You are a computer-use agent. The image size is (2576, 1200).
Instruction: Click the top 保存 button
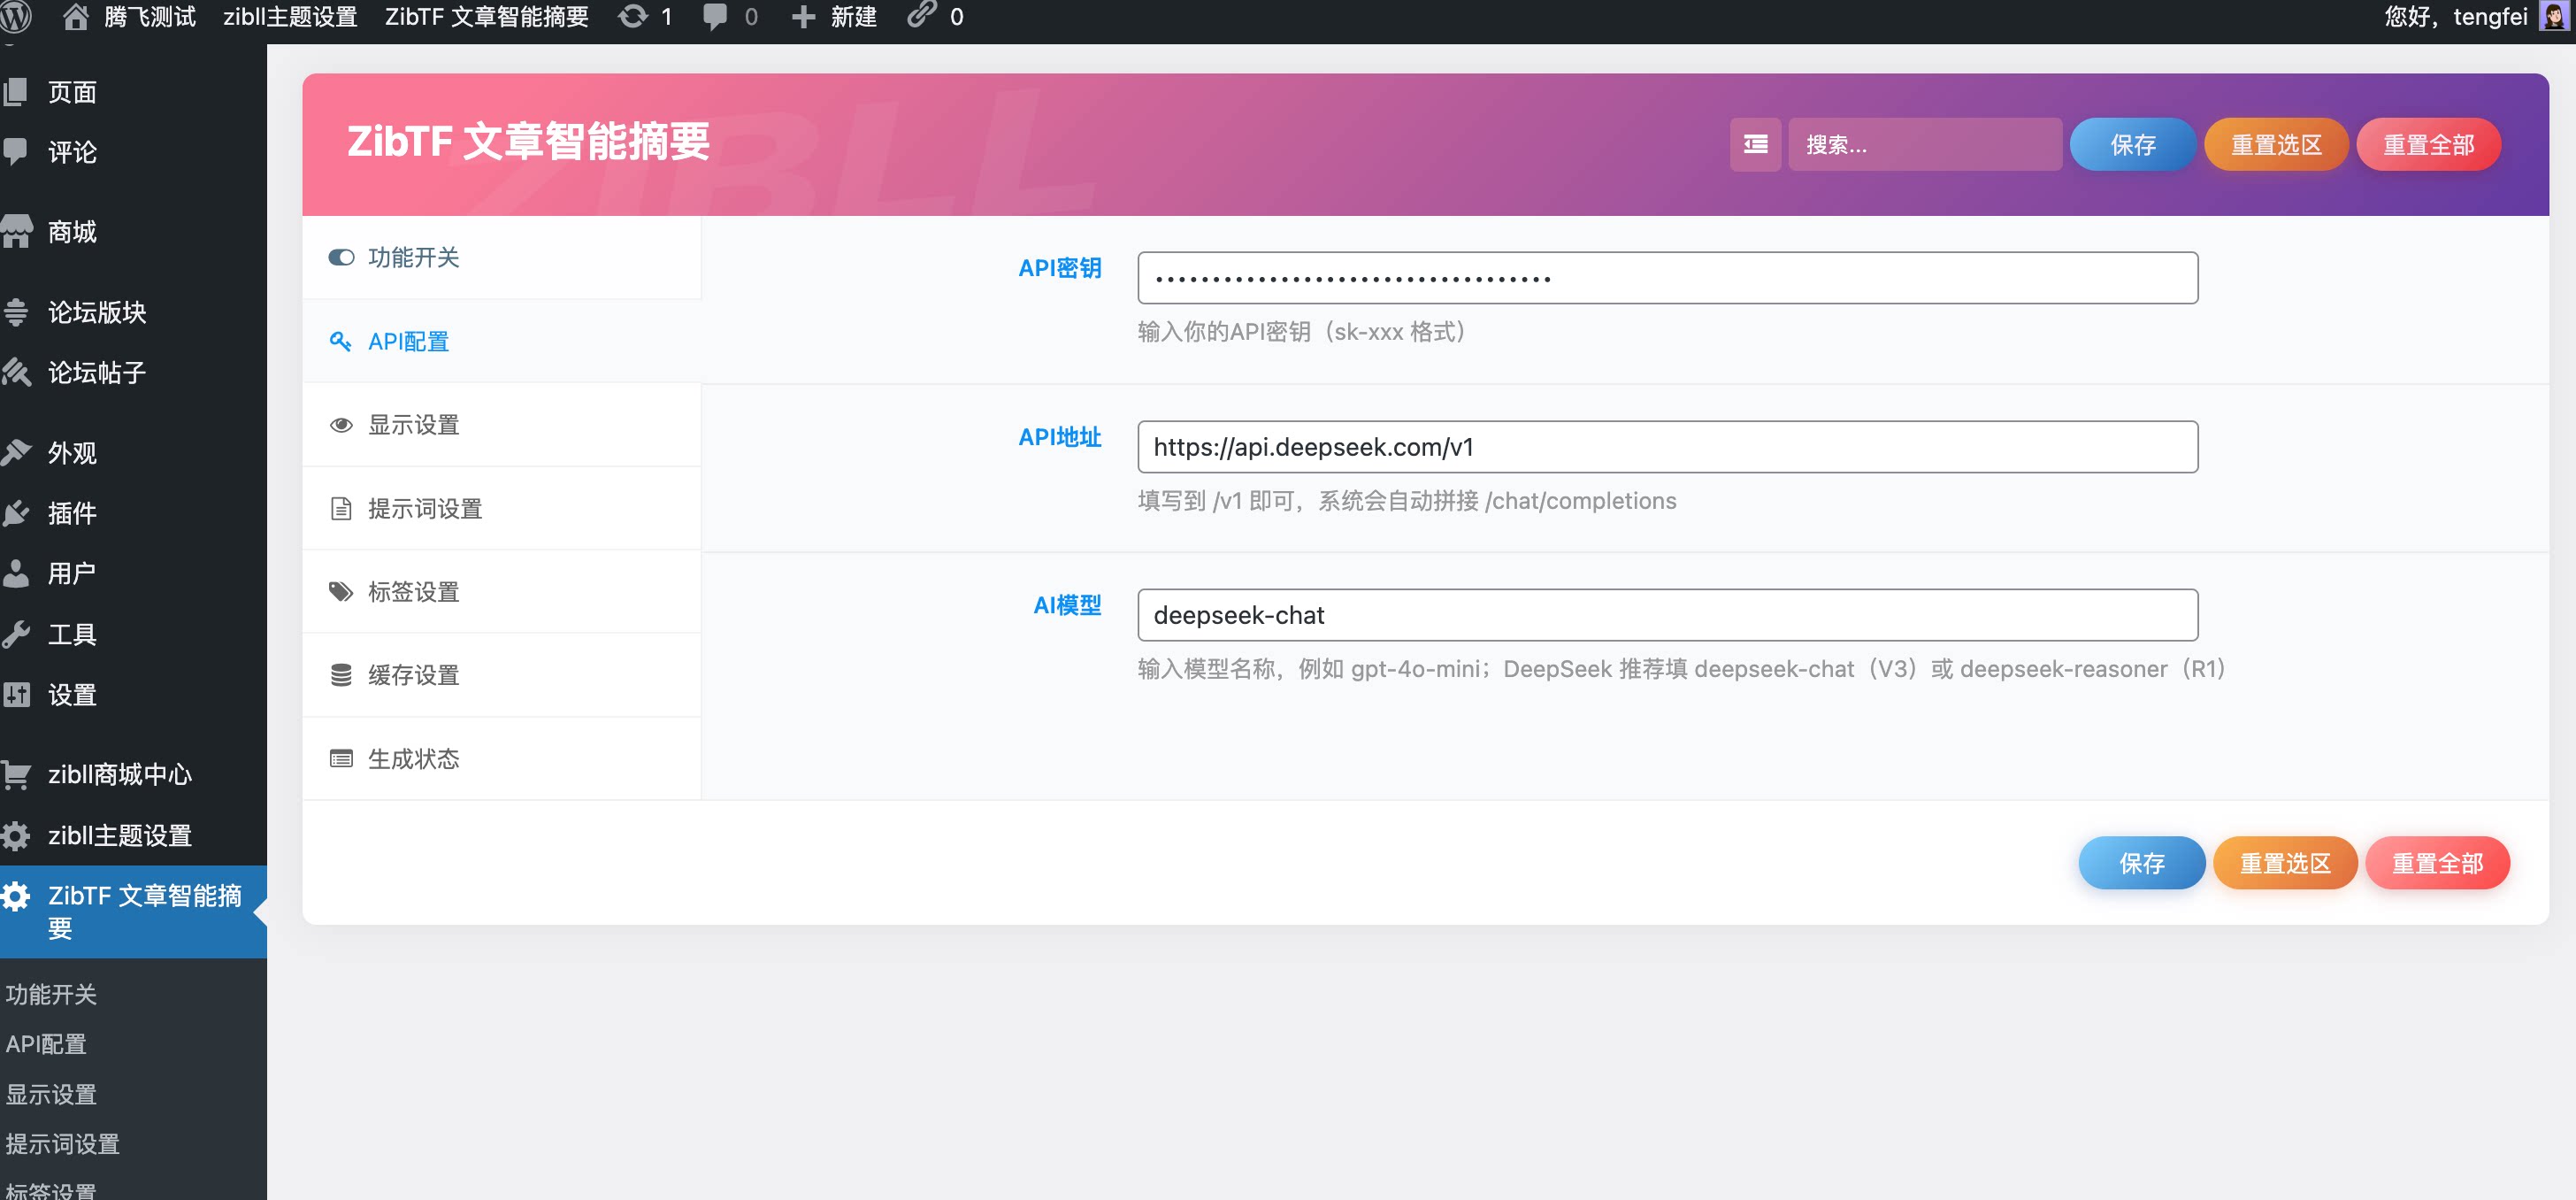[2132, 145]
